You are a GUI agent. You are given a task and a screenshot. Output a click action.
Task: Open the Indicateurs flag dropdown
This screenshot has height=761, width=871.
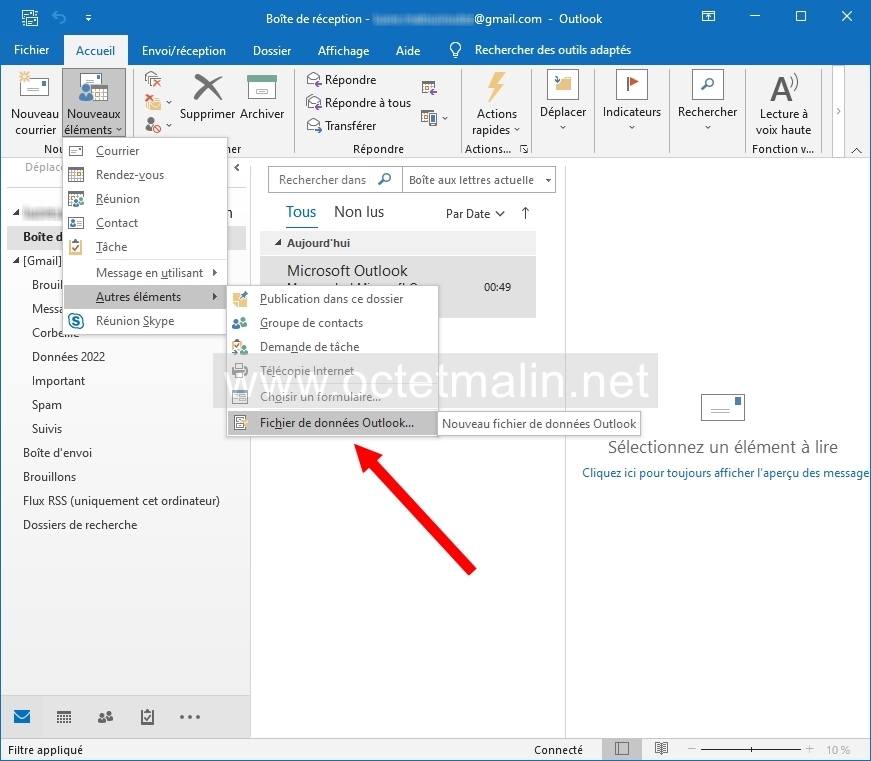pos(632,101)
